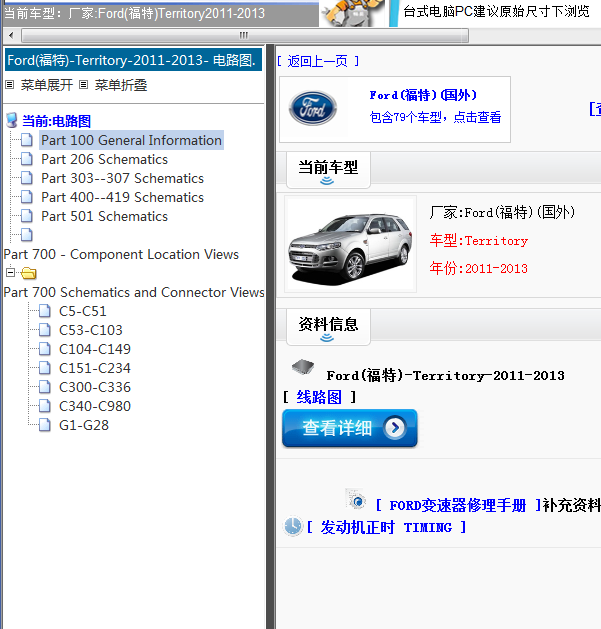This screenshot has height=629, width=601.
Task: Open Part 100 General Information
Action: pyautogui.click(x=131, y=140)
